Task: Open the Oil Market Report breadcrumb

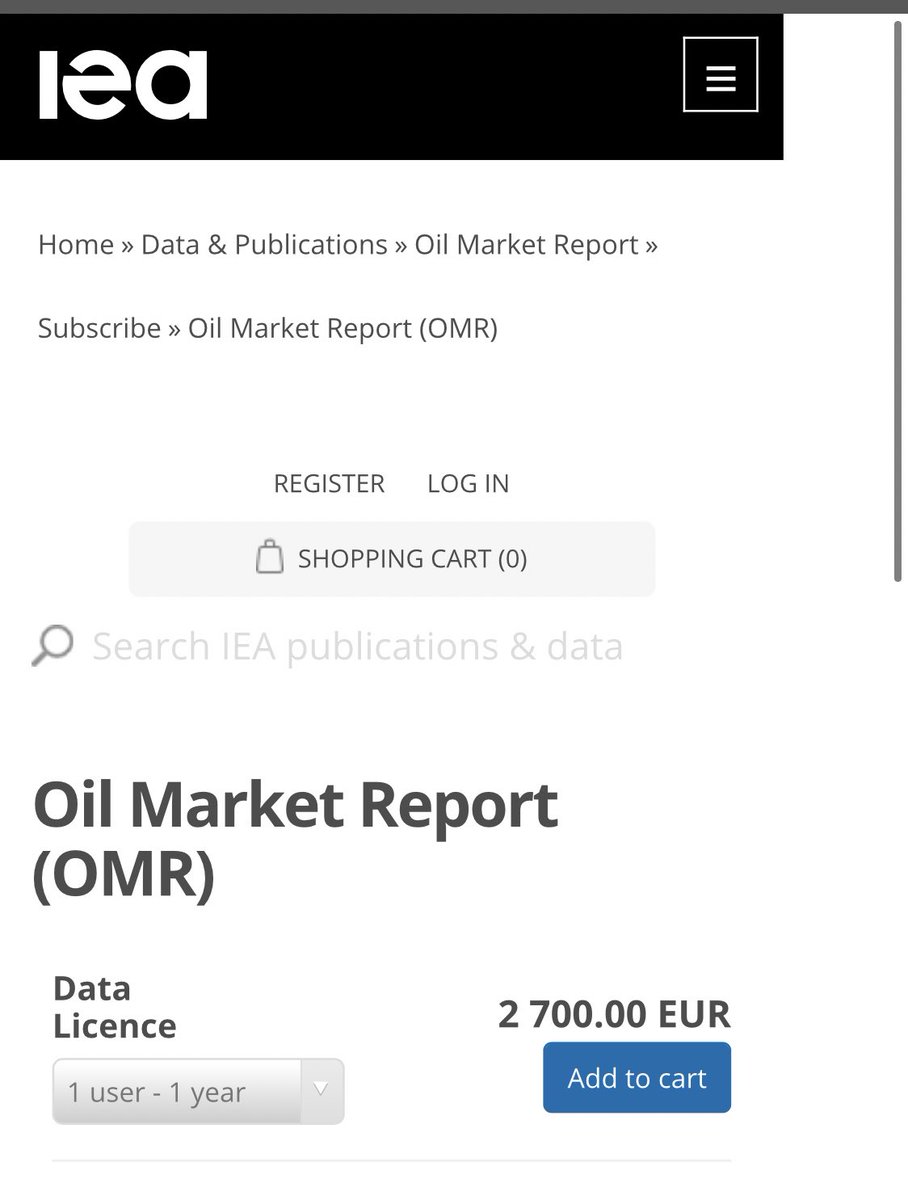Action: [527, 245]
